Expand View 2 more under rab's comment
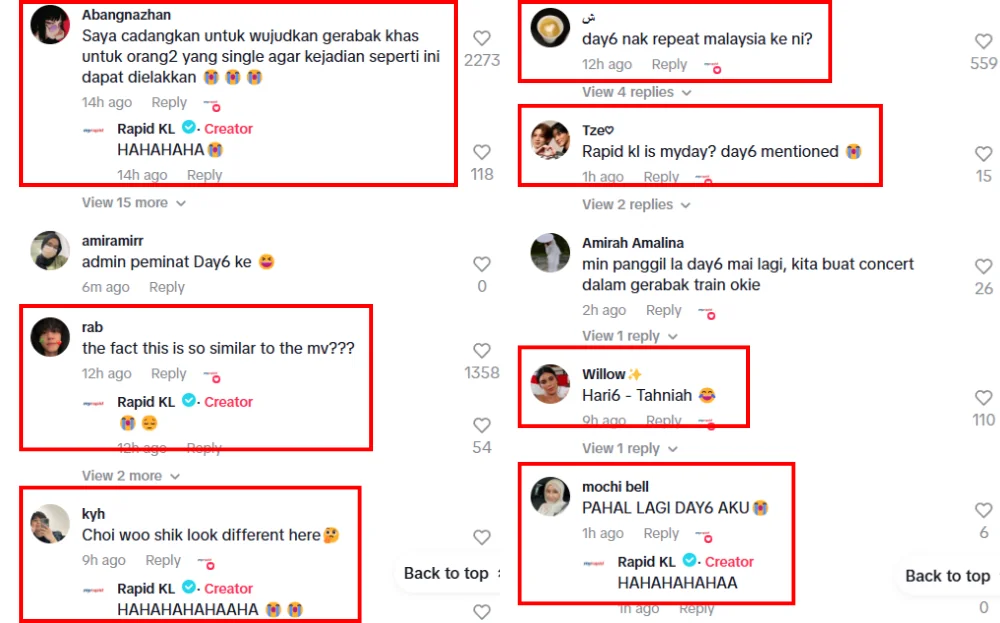Image resolution: width=1000 pixels, height=623 pixels. (x=131, y=476)
